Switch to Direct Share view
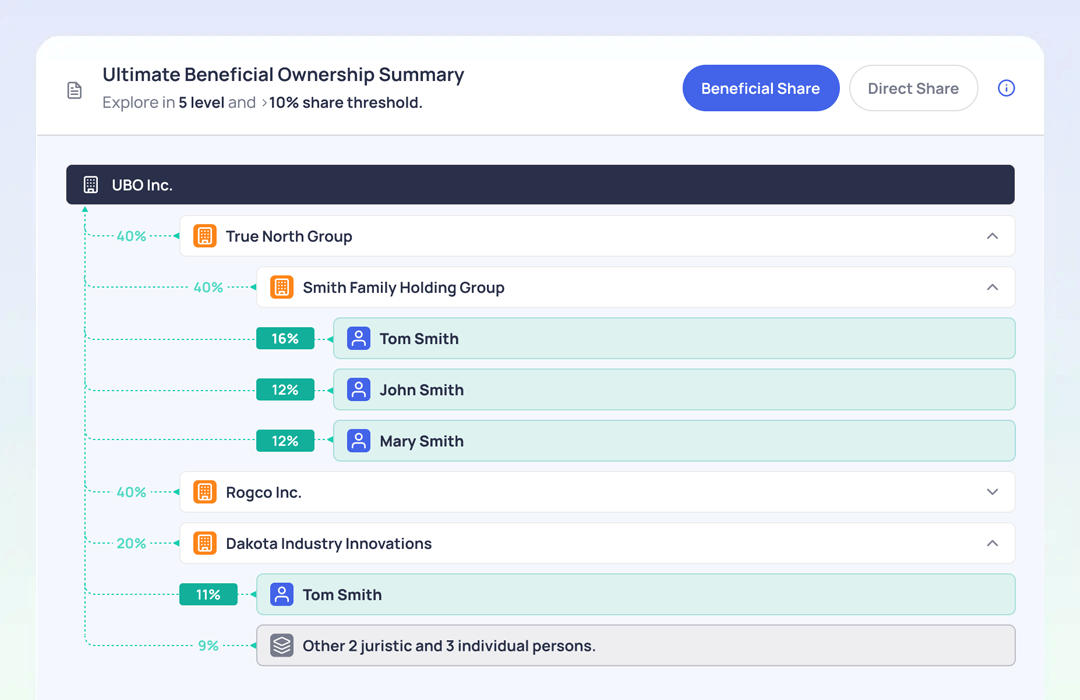The image size is (1080, 700). click(913, 88)
